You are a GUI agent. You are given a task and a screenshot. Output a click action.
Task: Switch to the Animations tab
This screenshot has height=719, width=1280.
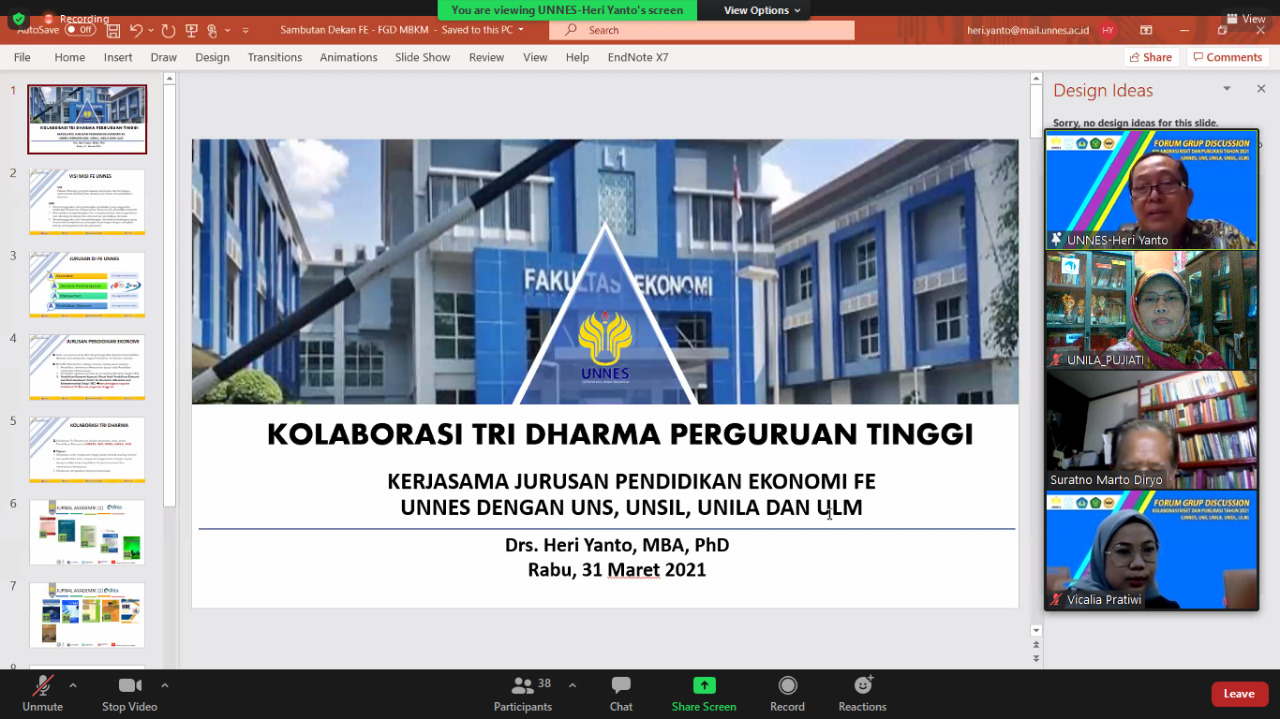point(349,57)
